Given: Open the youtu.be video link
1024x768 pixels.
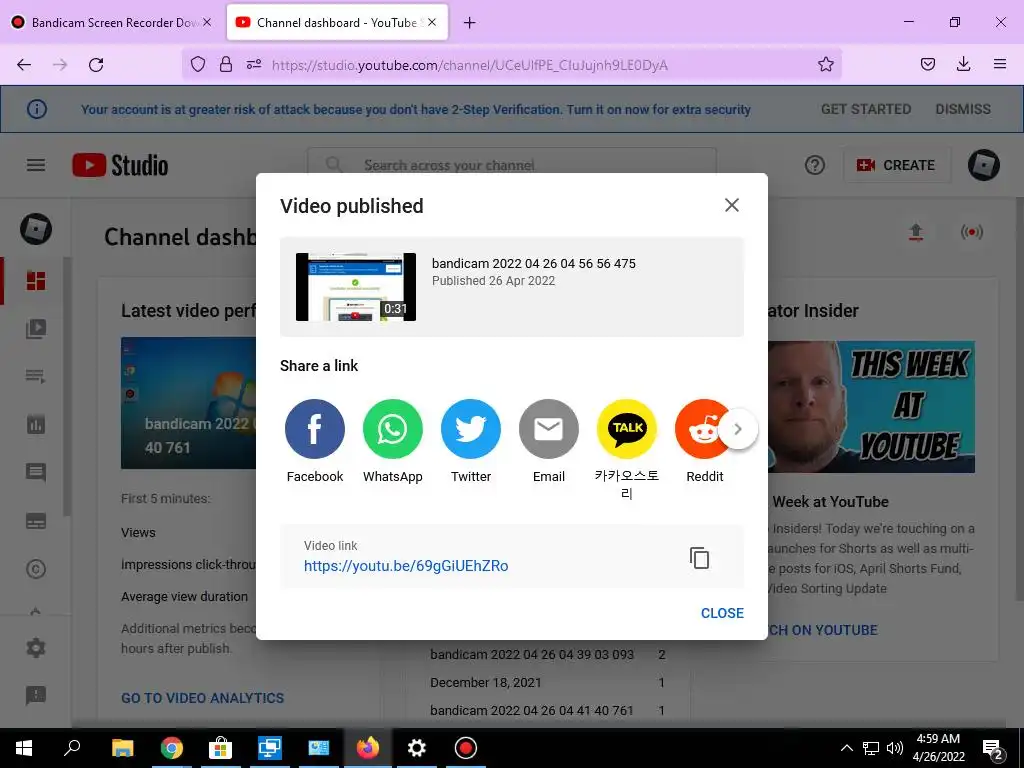Looking at the screenshot, I should click(x=406, y=566).
